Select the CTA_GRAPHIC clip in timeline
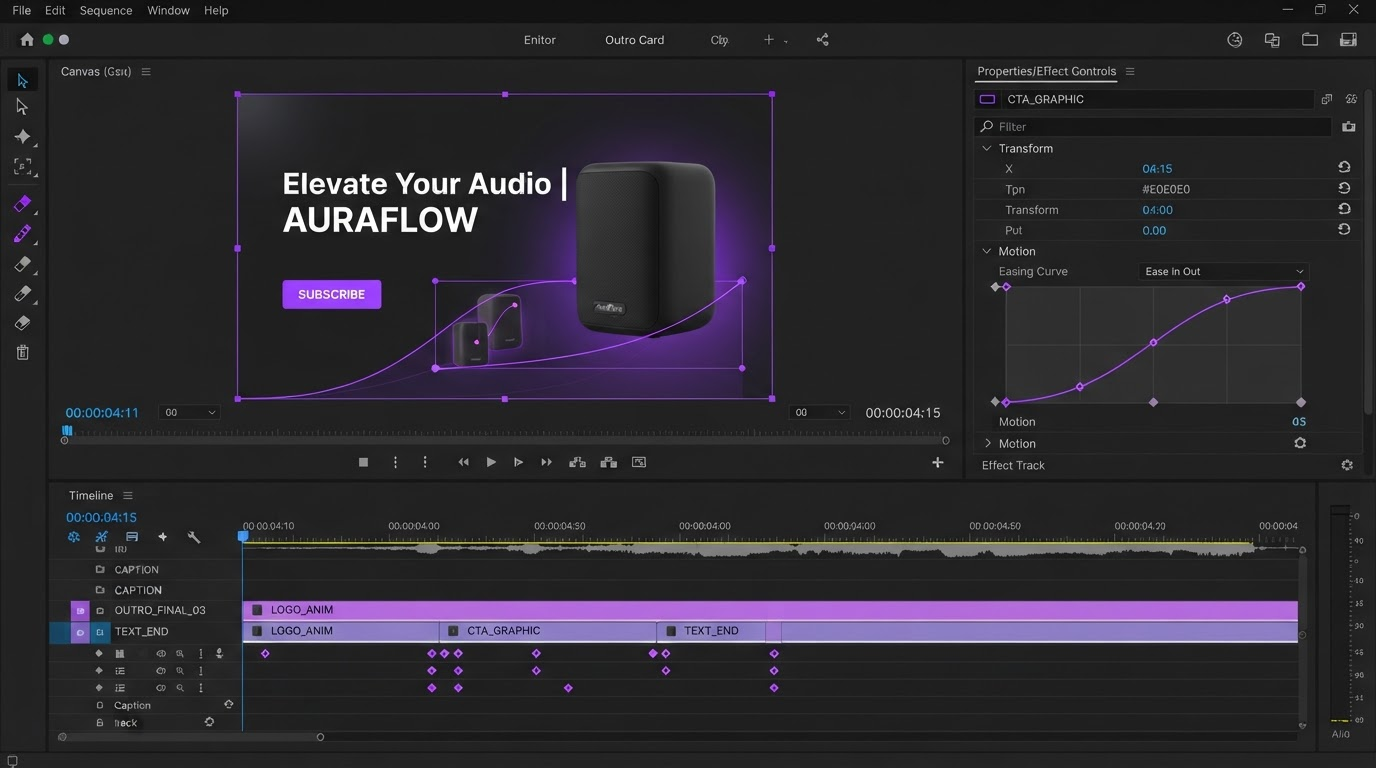This screenshot has width=1376, height=768. 547,631
